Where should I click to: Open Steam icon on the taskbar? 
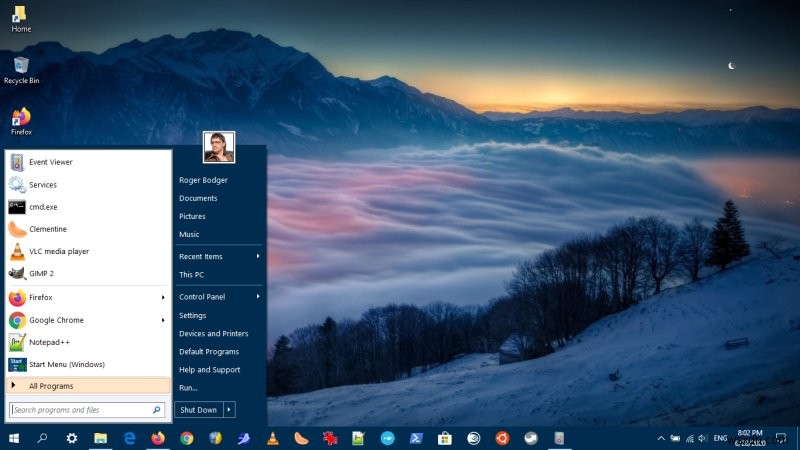pyautogui.click(x=531, y=438)
